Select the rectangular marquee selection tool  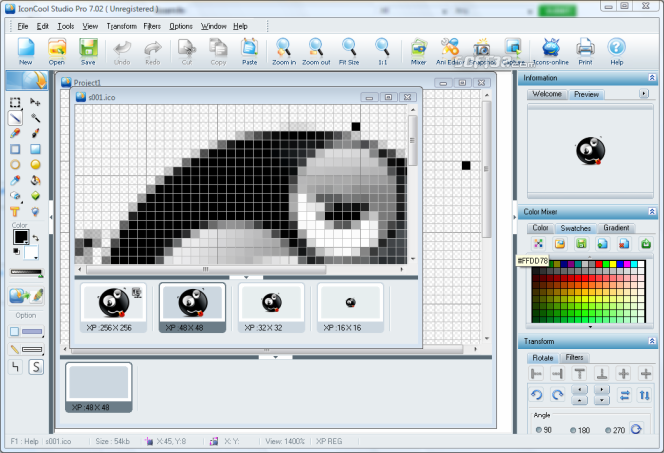(15, 102)
